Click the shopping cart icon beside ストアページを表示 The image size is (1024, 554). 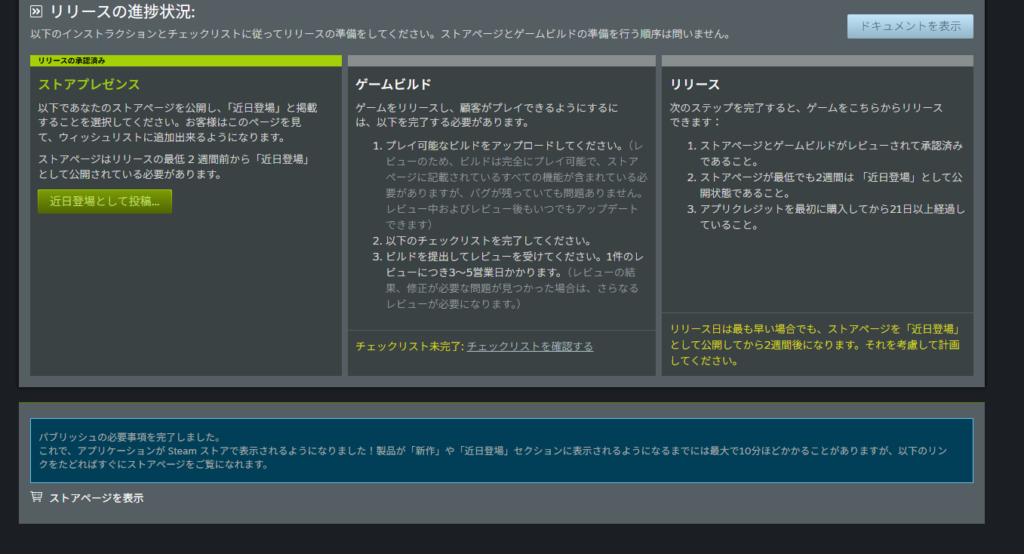[x=37, y=497]
